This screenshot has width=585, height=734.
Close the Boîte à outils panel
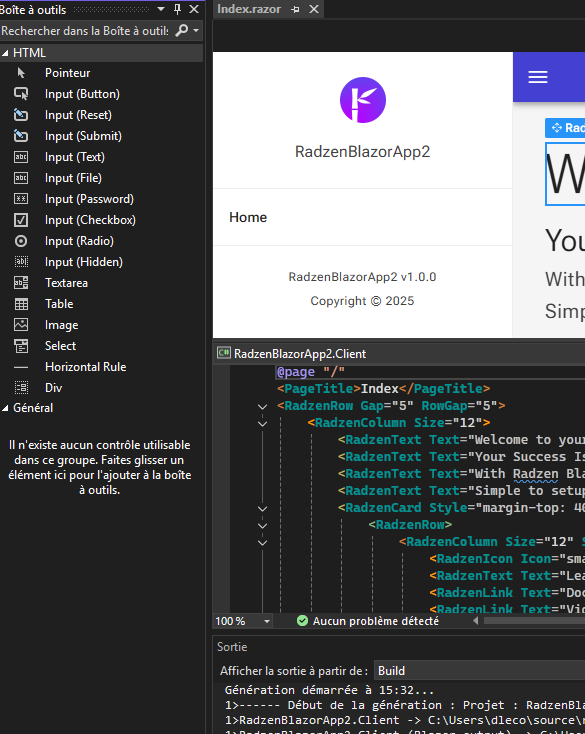point(194,9)
